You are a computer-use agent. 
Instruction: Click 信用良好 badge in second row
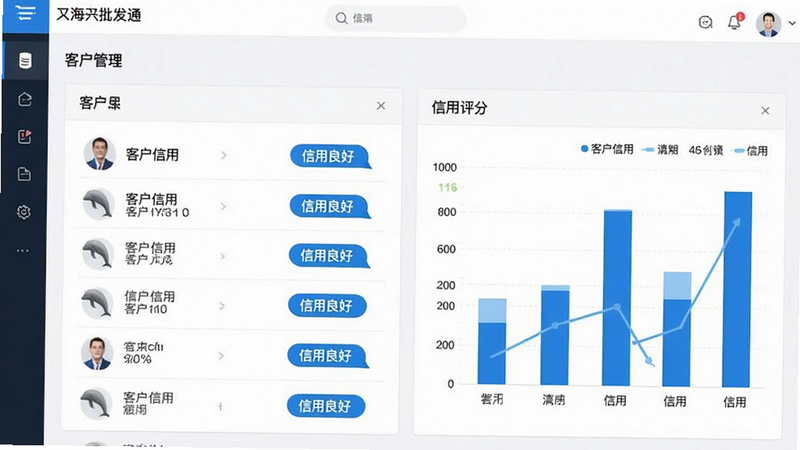tap(330, 206)
